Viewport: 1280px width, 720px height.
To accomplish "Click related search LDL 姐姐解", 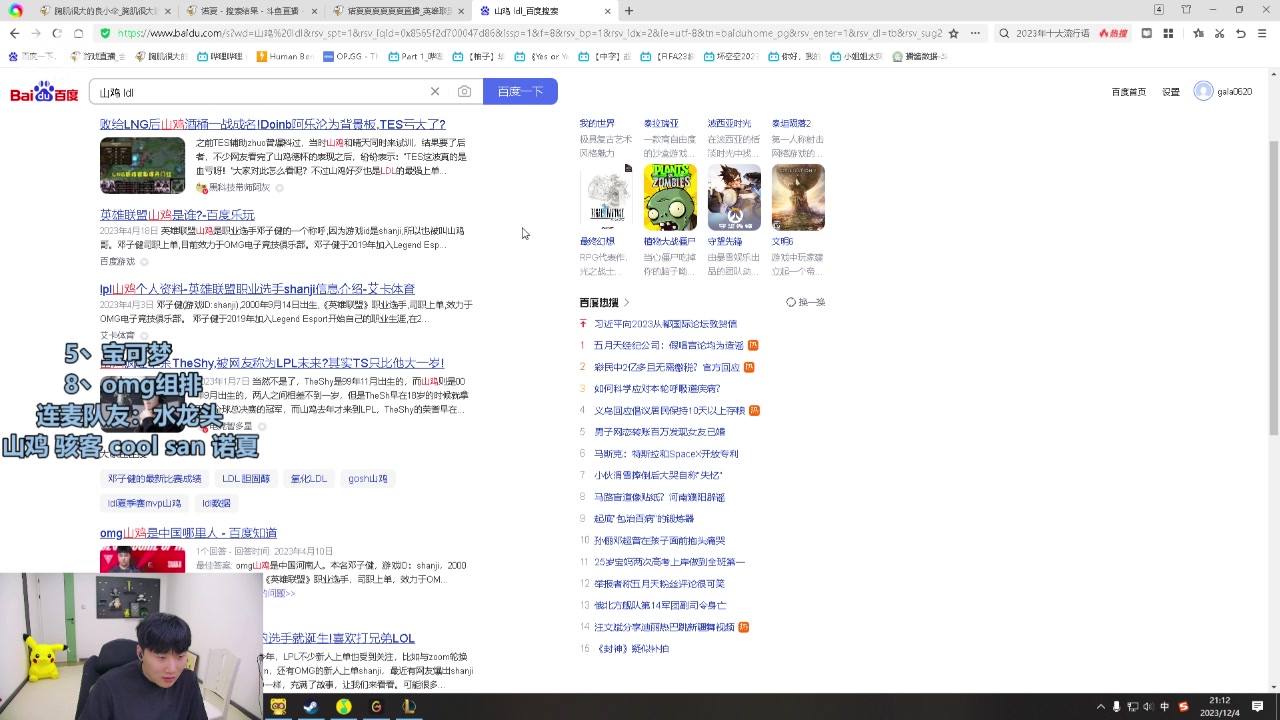I will (x=246, y=479).
